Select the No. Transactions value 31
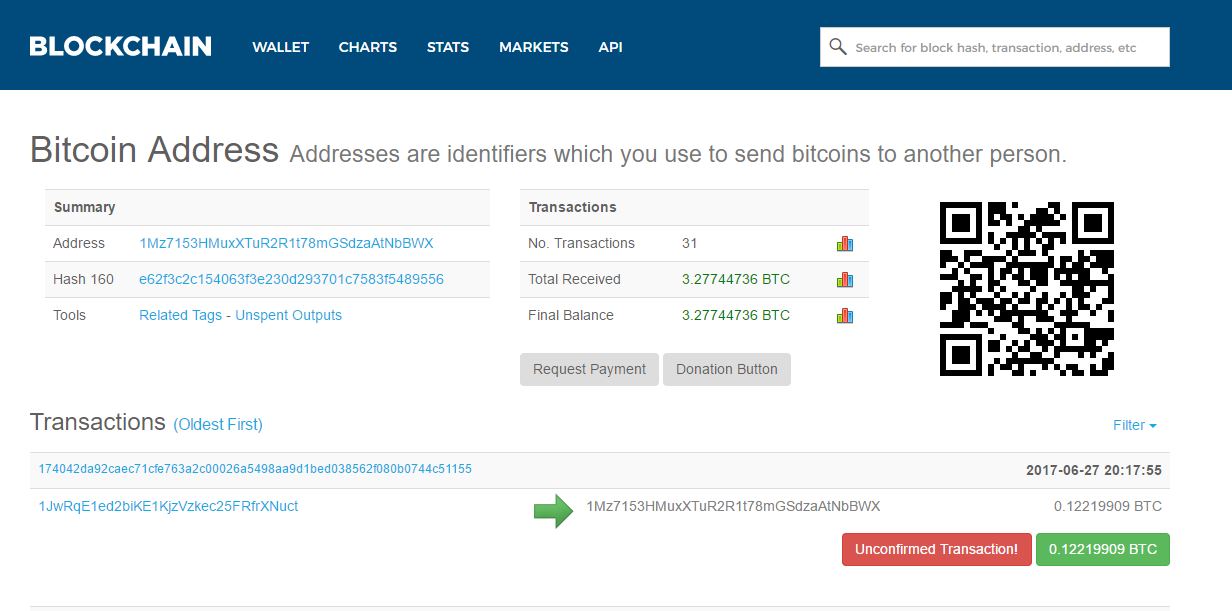The height and width of the screenshot is (611, 1232). pos(690,243)
